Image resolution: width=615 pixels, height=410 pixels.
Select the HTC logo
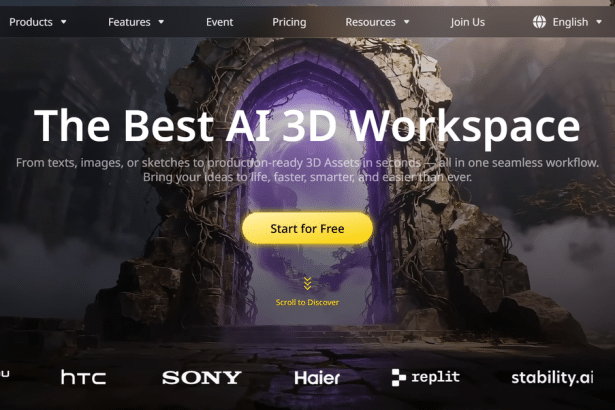tap(83, 377)
